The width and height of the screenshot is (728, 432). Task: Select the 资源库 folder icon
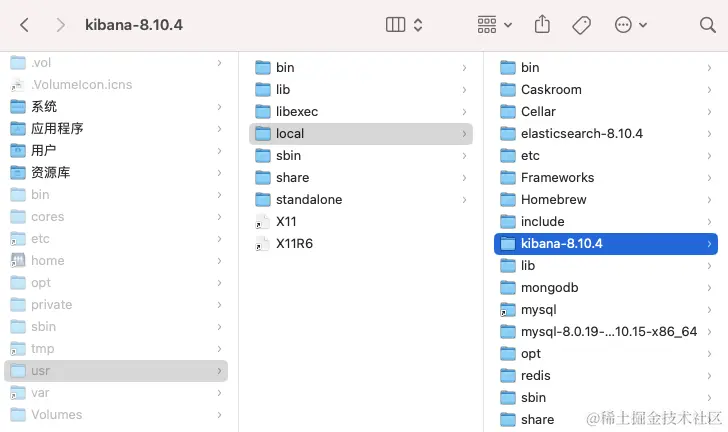pyautogui.click(x=18, y=173)
